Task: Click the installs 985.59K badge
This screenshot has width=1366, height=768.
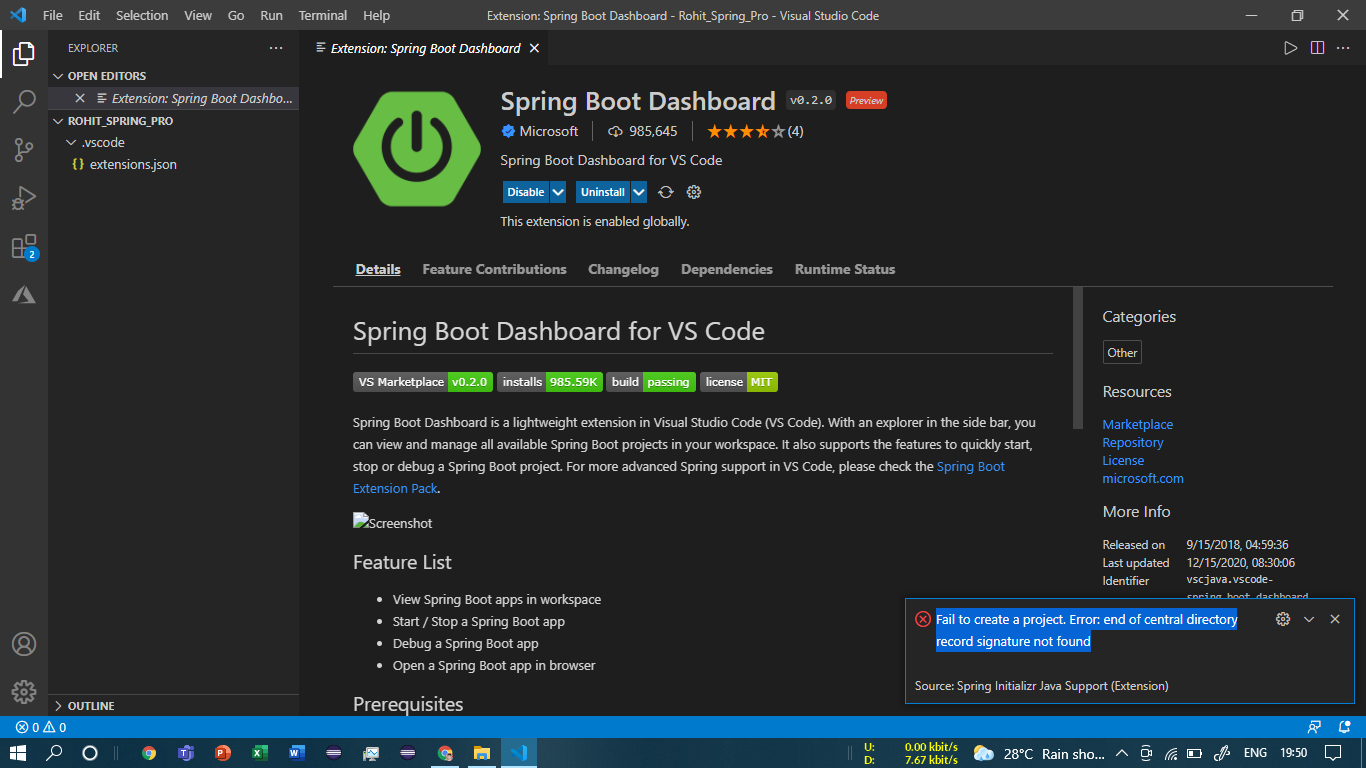Action: click(550, 382)
